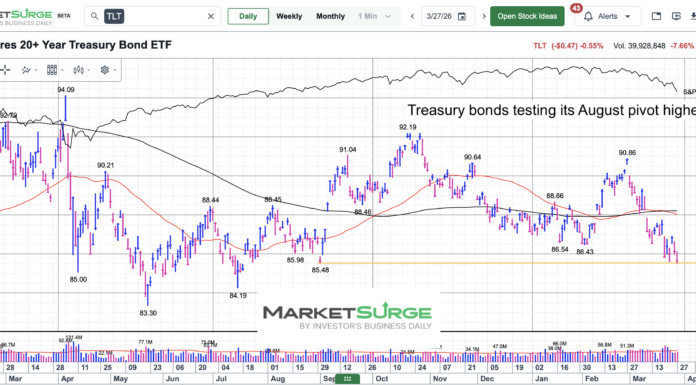Click the BETA badge beside the logo
The height and width of the screenshot is (385, 696).
point(63,16)
